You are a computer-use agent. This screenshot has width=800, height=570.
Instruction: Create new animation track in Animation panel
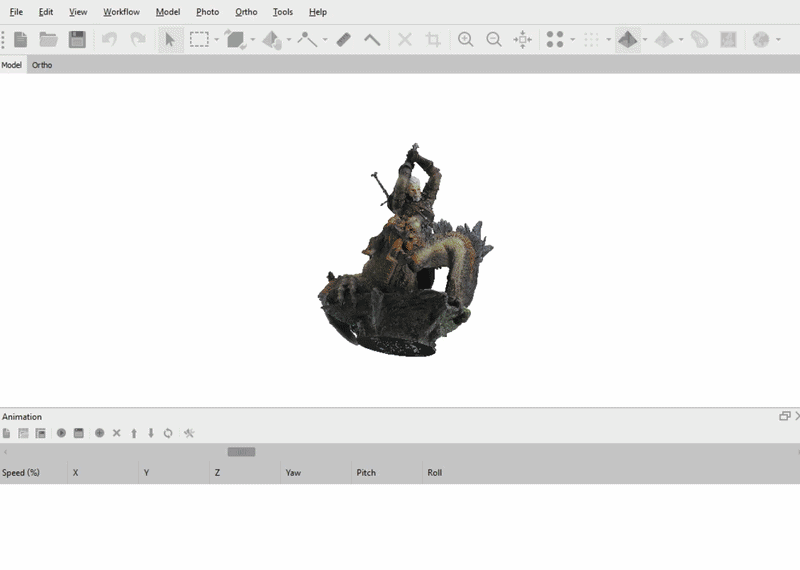(6, 433)
